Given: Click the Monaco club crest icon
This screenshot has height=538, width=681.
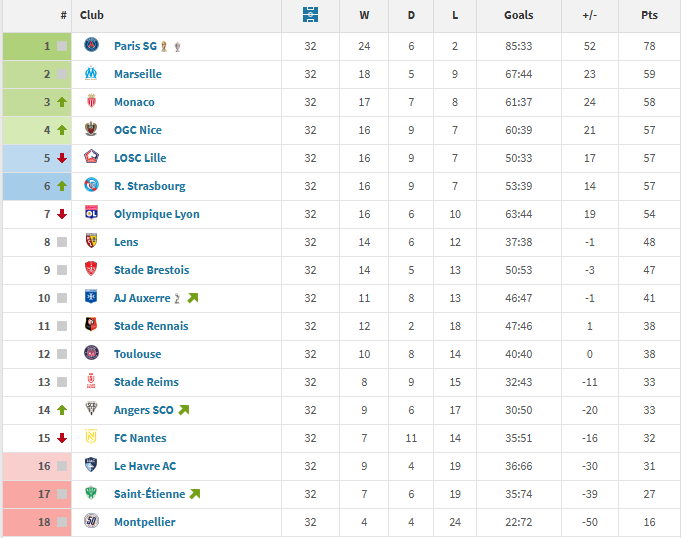Looking at the screenshot, I should pos(92,102).
